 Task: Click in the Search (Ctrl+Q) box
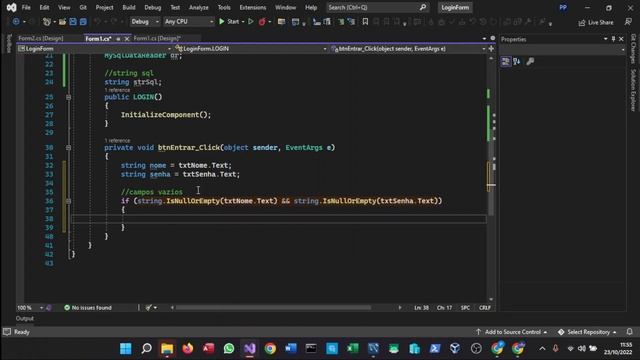[377, 7]
